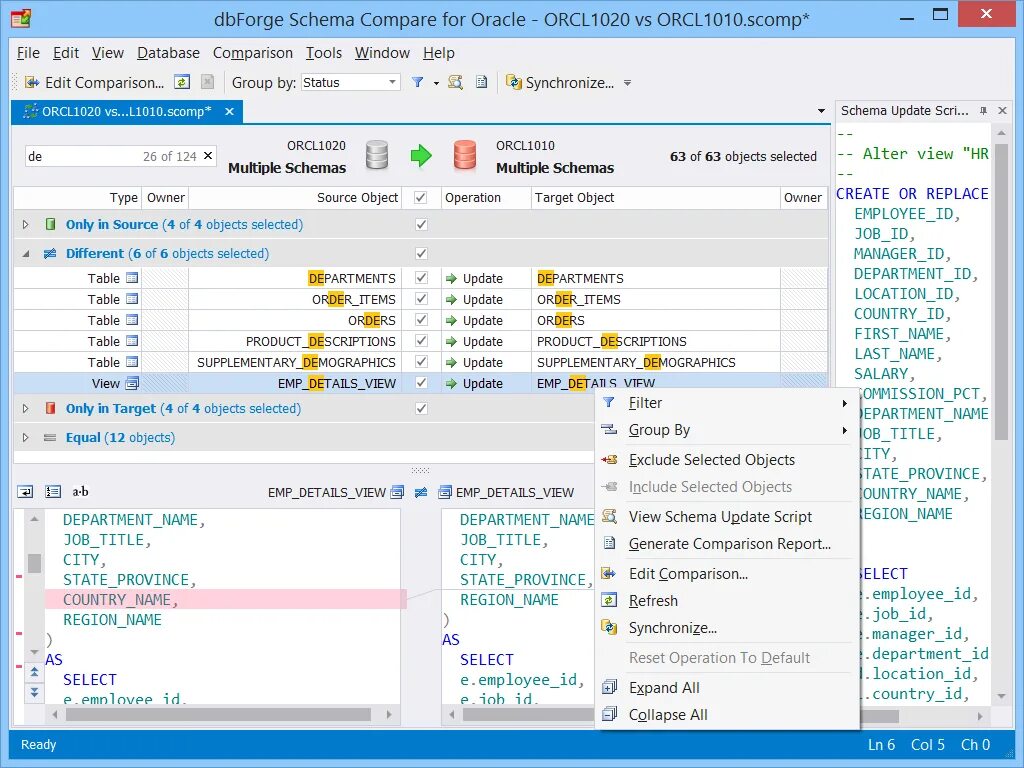Click the schema update script toolbar icon
This screenshot has width=1024, height=768.
[455, 82]
